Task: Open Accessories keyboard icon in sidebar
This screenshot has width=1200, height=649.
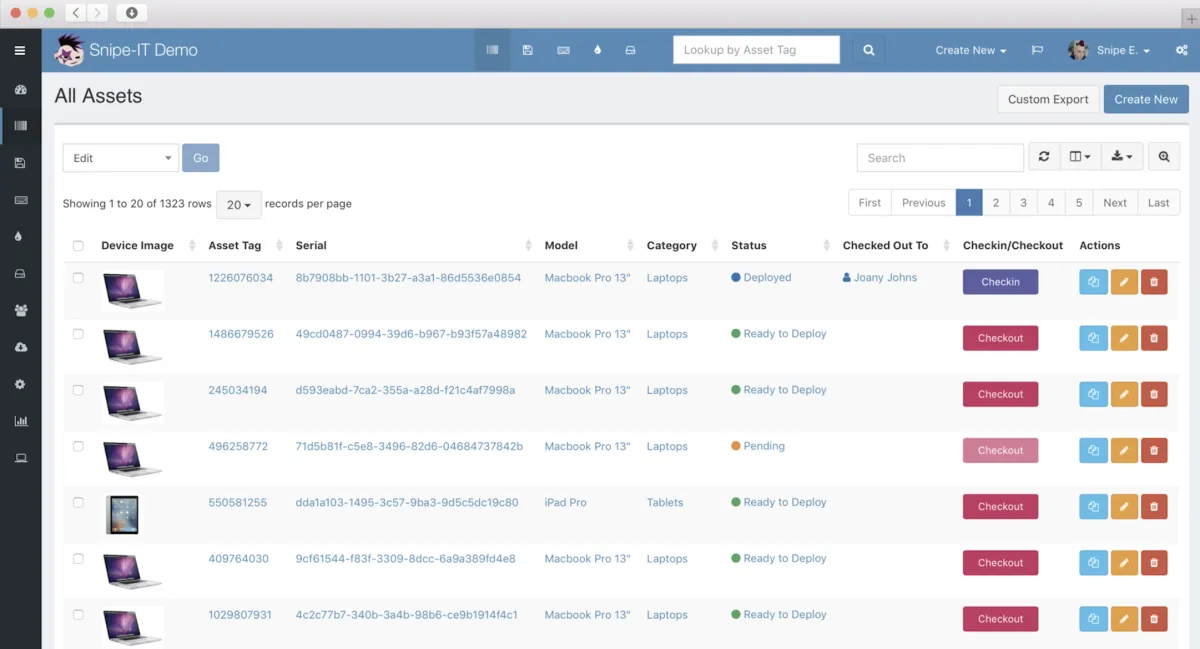Action: point(20,200)
